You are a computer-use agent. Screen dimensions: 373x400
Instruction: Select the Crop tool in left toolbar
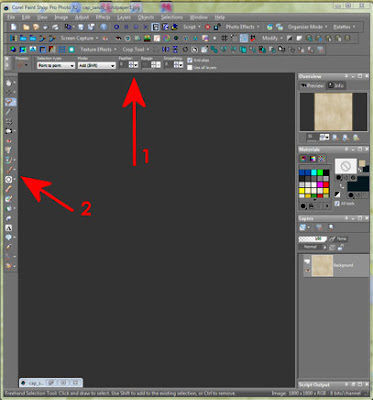(8, 121)
